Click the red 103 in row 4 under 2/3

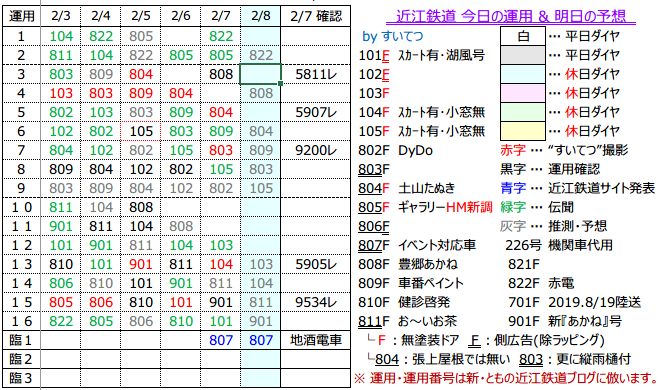(60, 93)
